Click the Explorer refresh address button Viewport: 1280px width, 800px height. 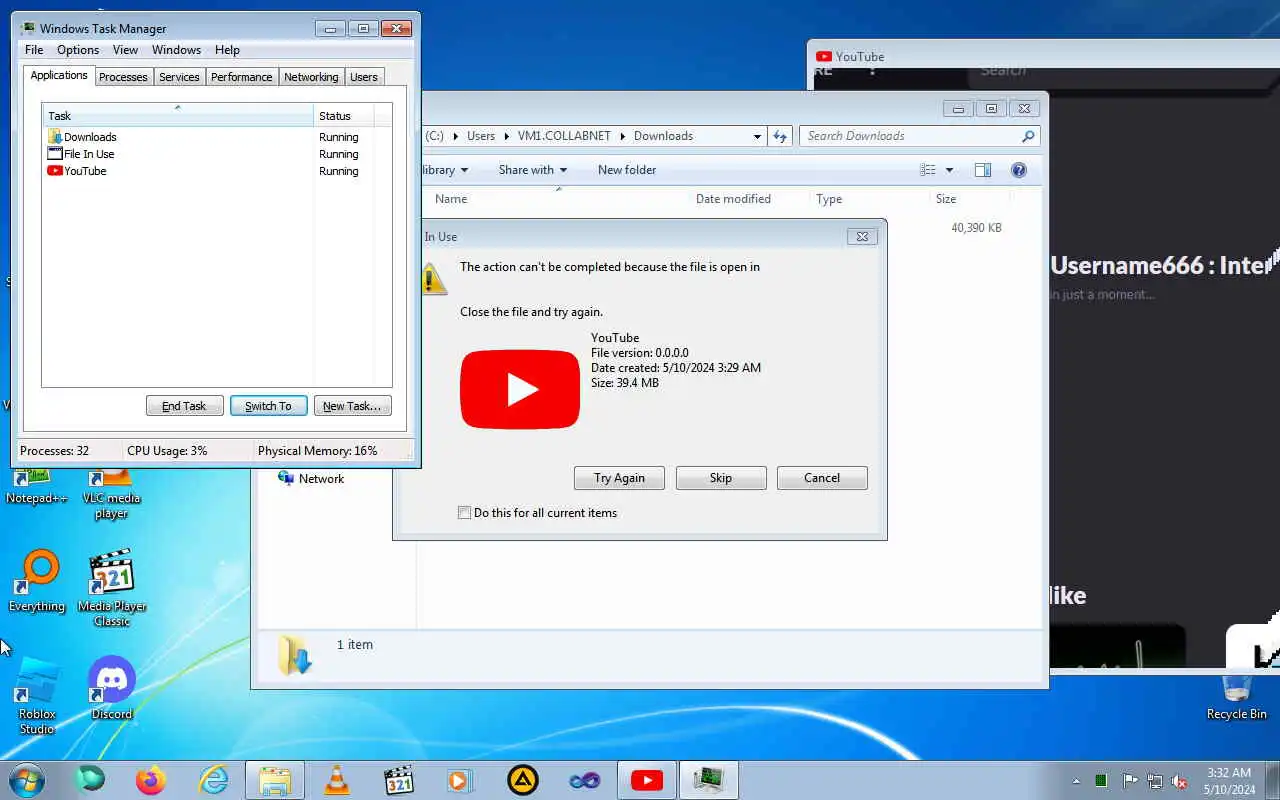(780, 136)
